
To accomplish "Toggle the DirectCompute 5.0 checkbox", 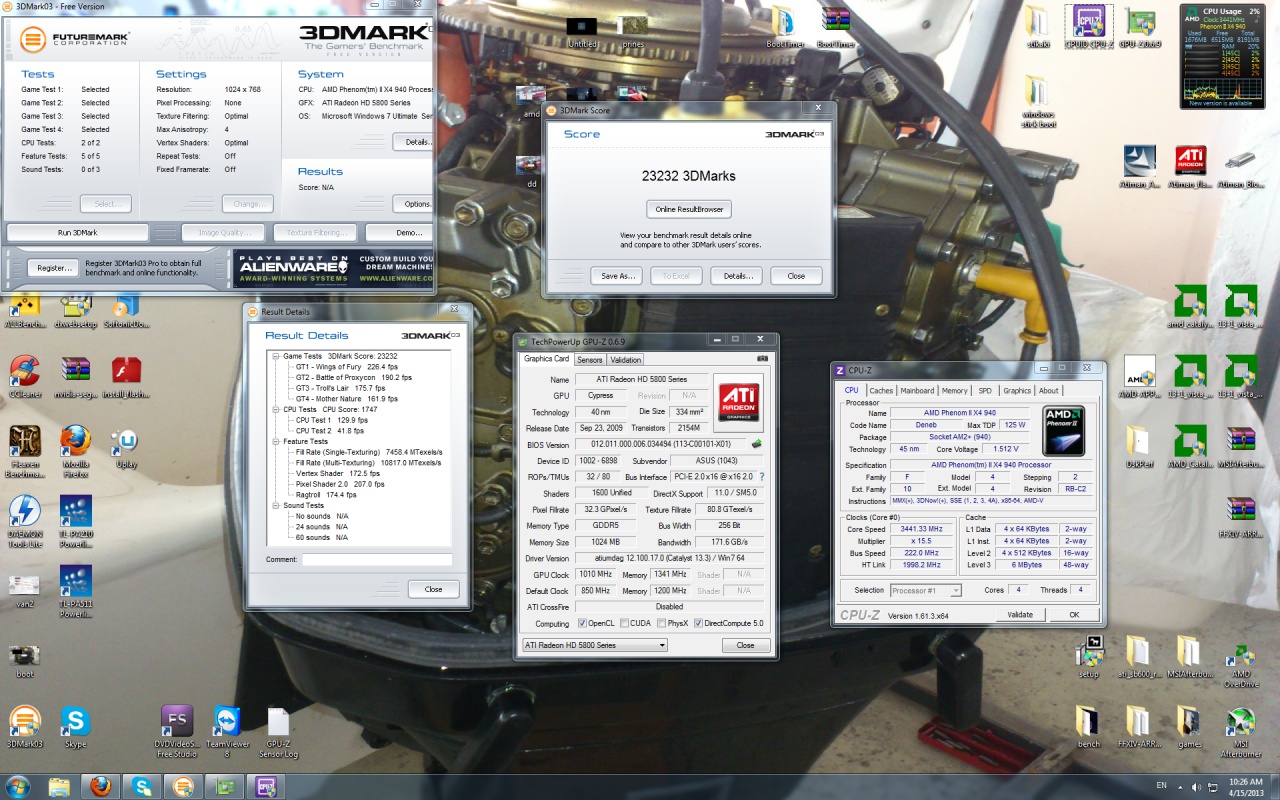I will pyautogui.click(x=698, y=623).
